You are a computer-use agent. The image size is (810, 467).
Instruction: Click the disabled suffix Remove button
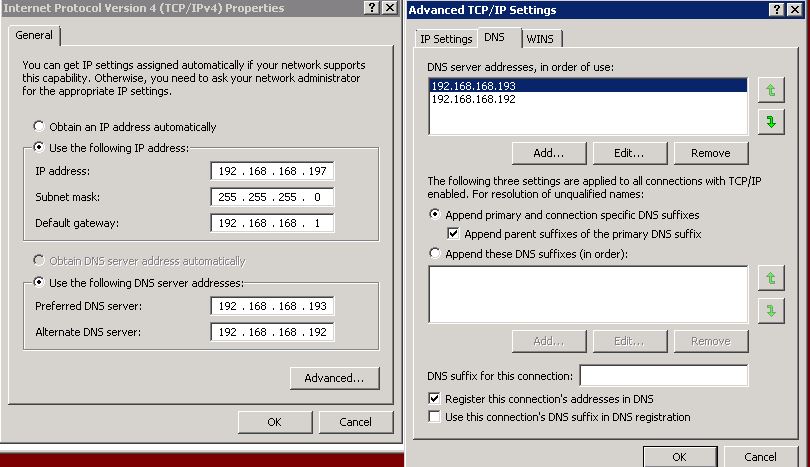click(711, 341)
